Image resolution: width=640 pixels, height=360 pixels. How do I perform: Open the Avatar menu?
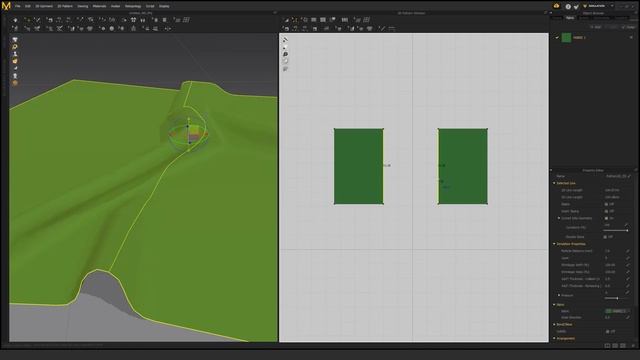coord(116,6)
